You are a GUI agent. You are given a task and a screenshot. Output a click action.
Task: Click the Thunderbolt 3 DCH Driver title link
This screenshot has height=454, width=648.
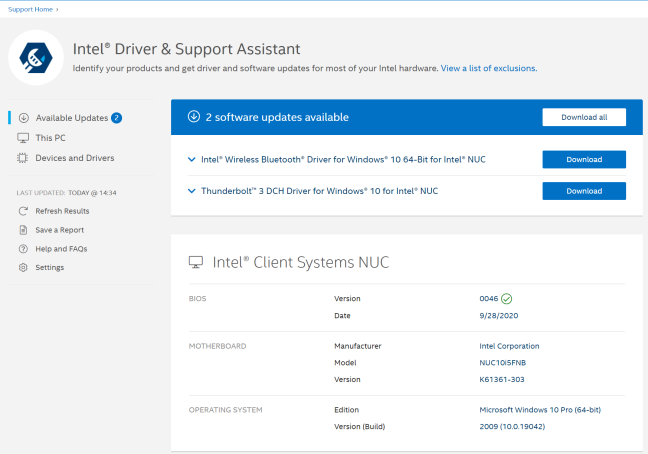point(319,191)
